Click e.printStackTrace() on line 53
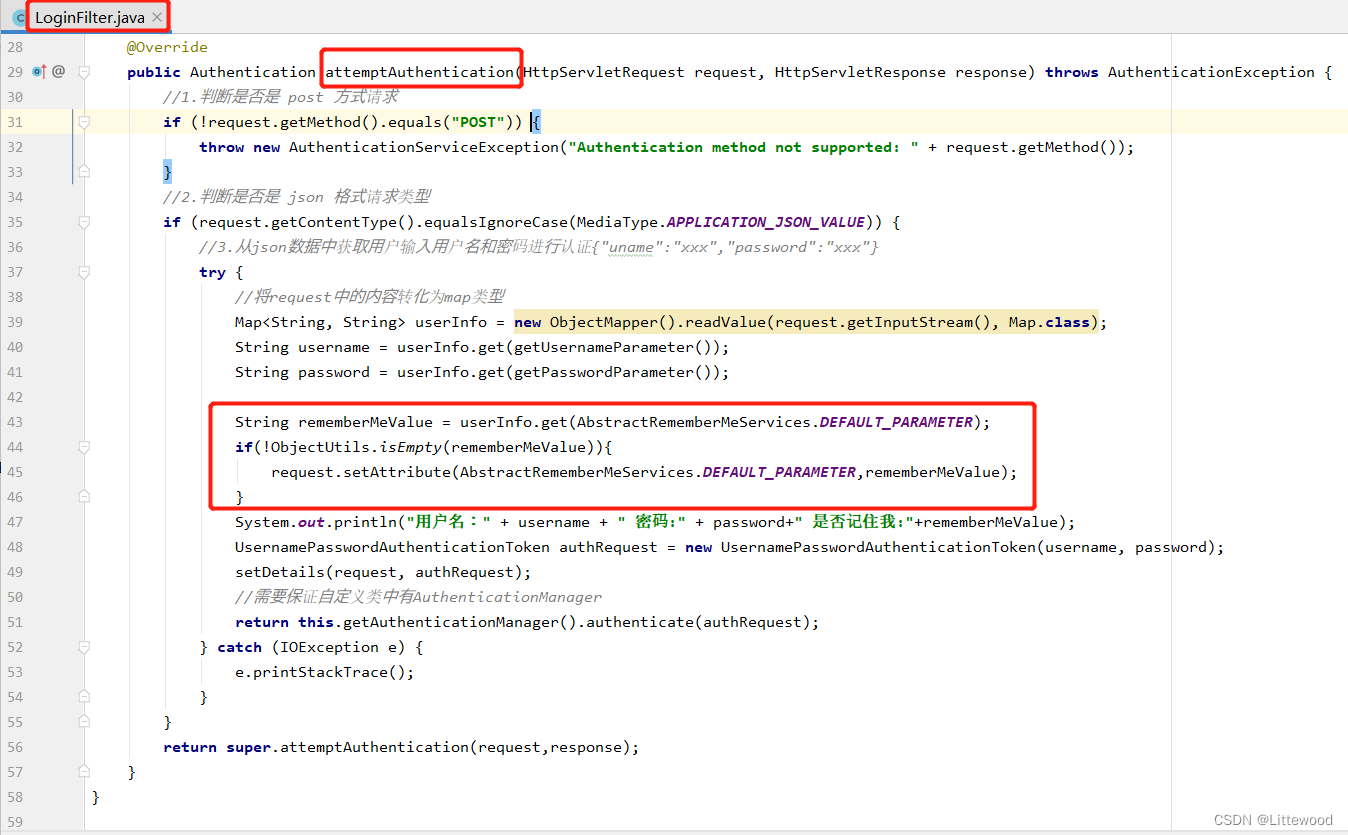The width and height of the screenshot is (1348, 835). click(x=320, y=672)
